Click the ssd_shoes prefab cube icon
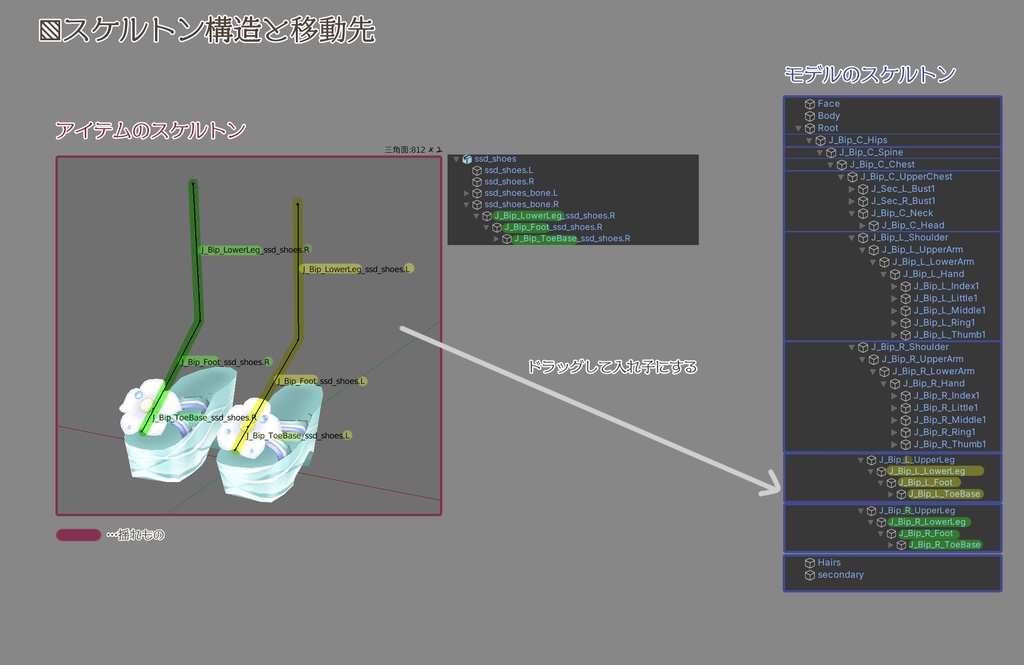 (467, 159)
